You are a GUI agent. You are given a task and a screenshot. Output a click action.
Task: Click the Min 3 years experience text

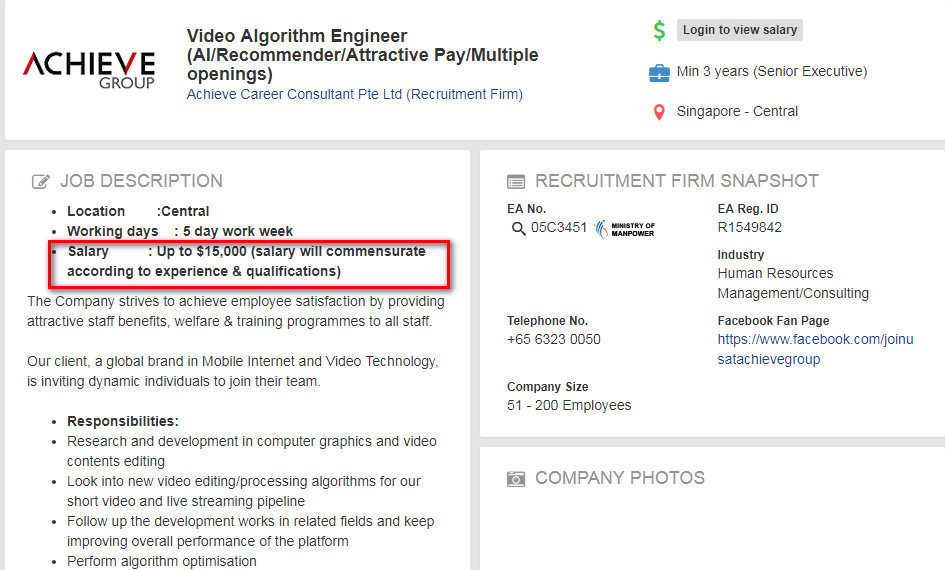tap(771, 71)
